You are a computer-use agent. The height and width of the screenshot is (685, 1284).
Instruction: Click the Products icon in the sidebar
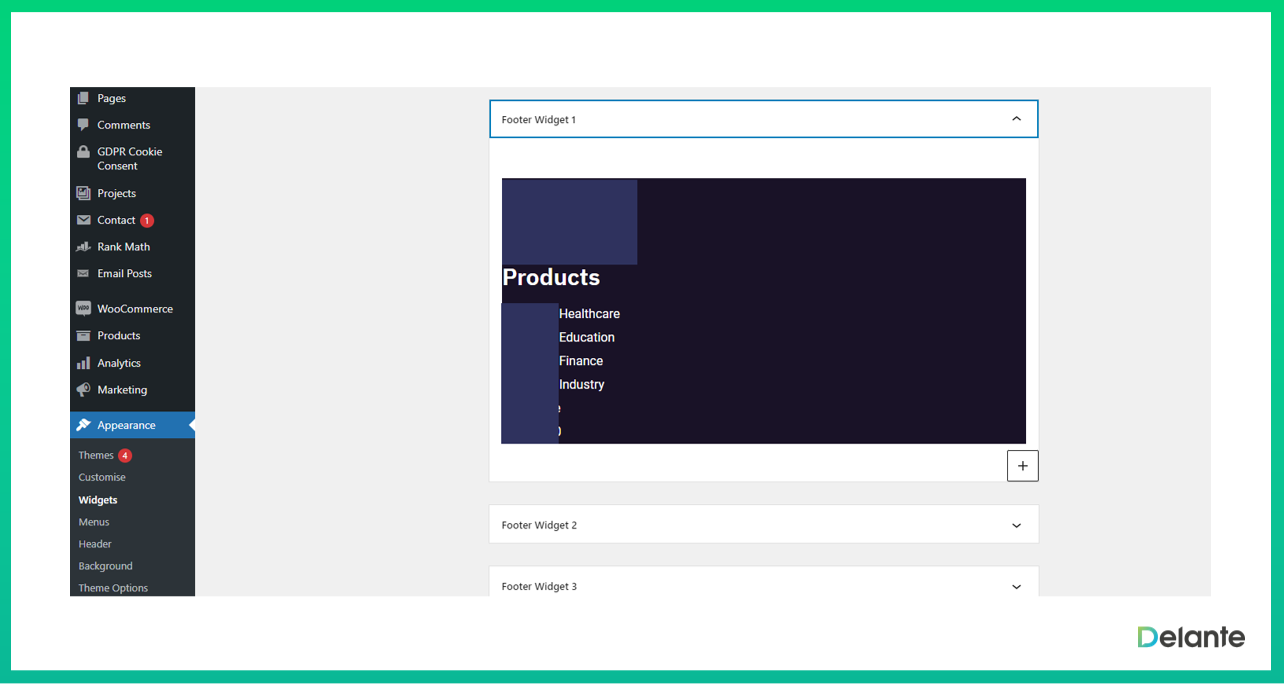point(84,335)
